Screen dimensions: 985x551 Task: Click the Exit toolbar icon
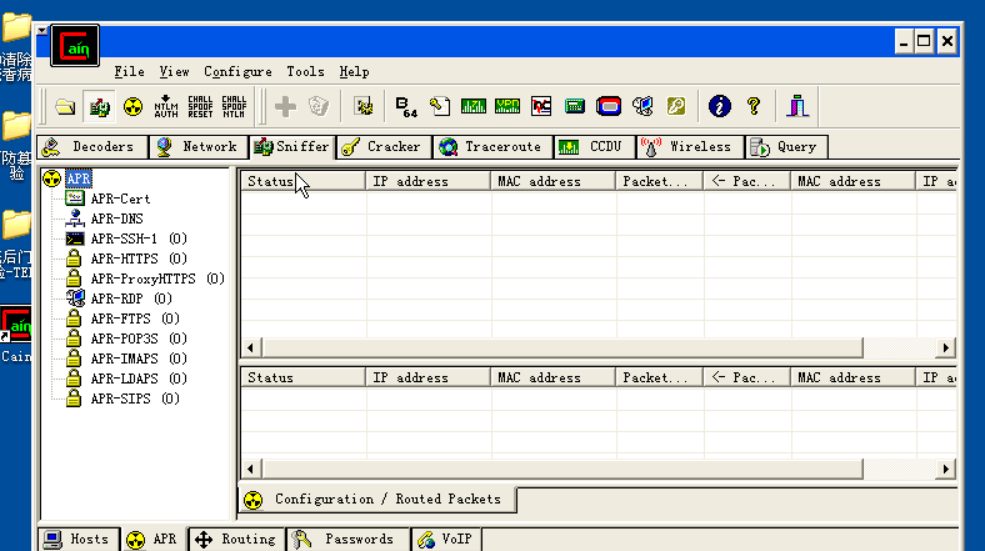pyautogui.click(x=797, y=107)
